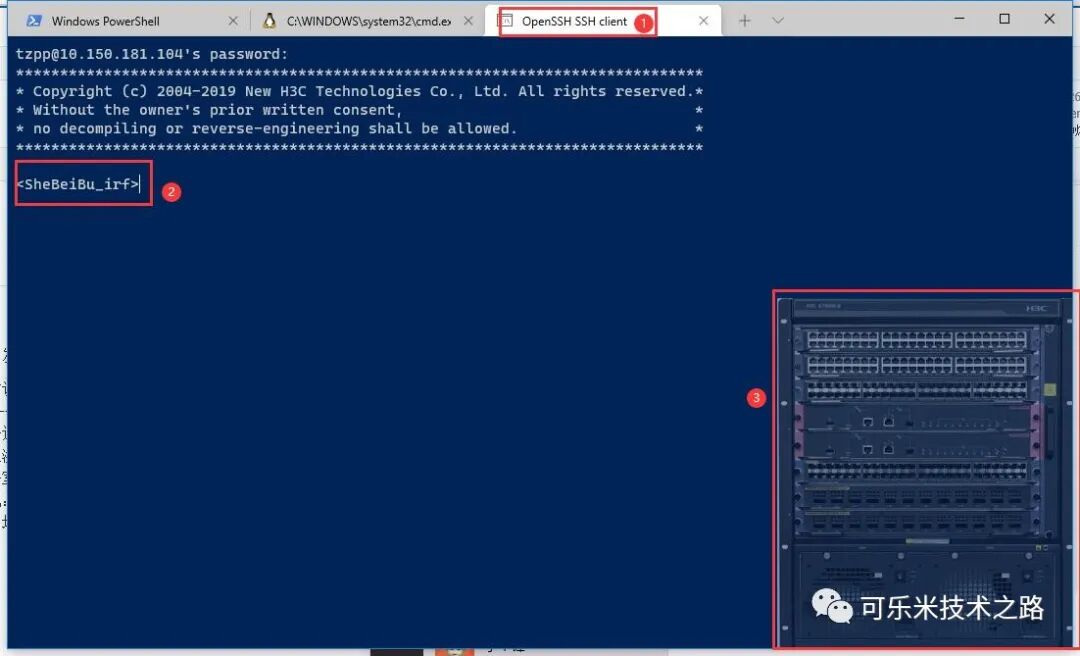Close the OpenSSH SSH client tab

(703, 21)
